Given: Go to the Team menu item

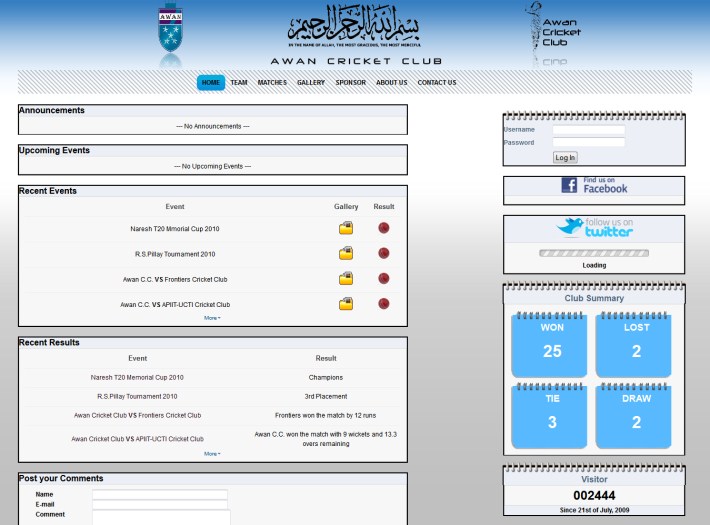Looking at the screenshot, I should 239,83.
